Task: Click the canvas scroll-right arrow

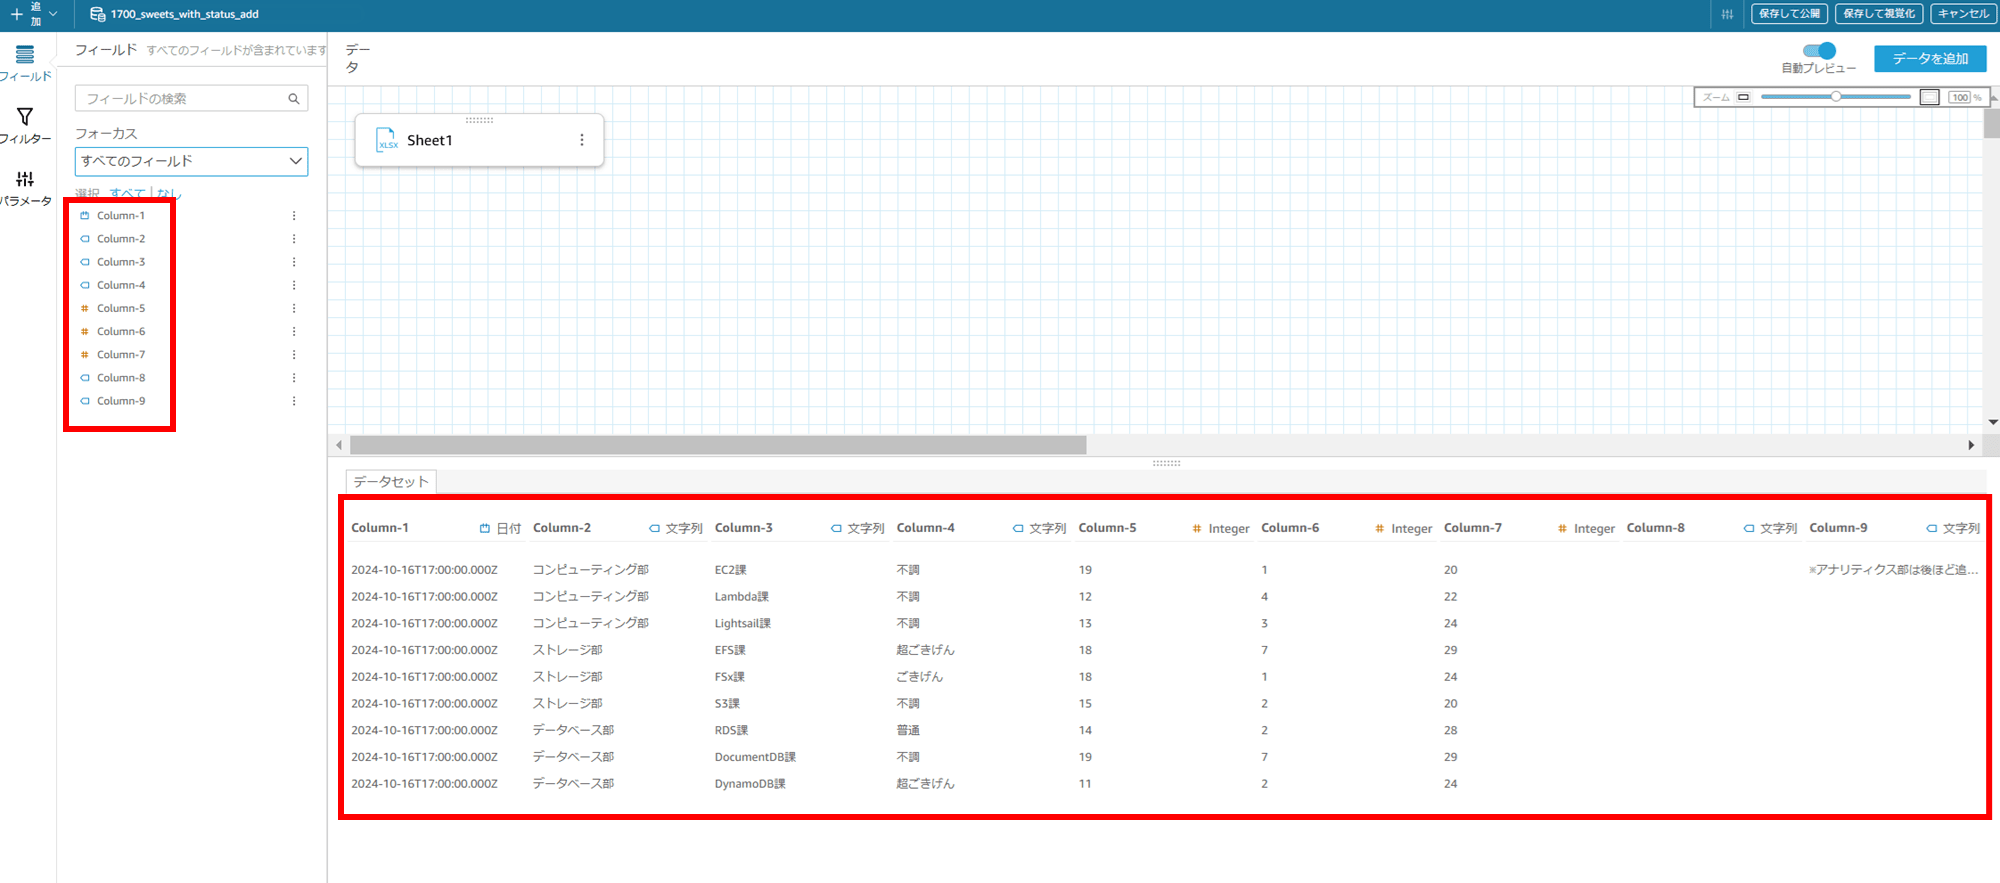Action: coord(1971,445)
